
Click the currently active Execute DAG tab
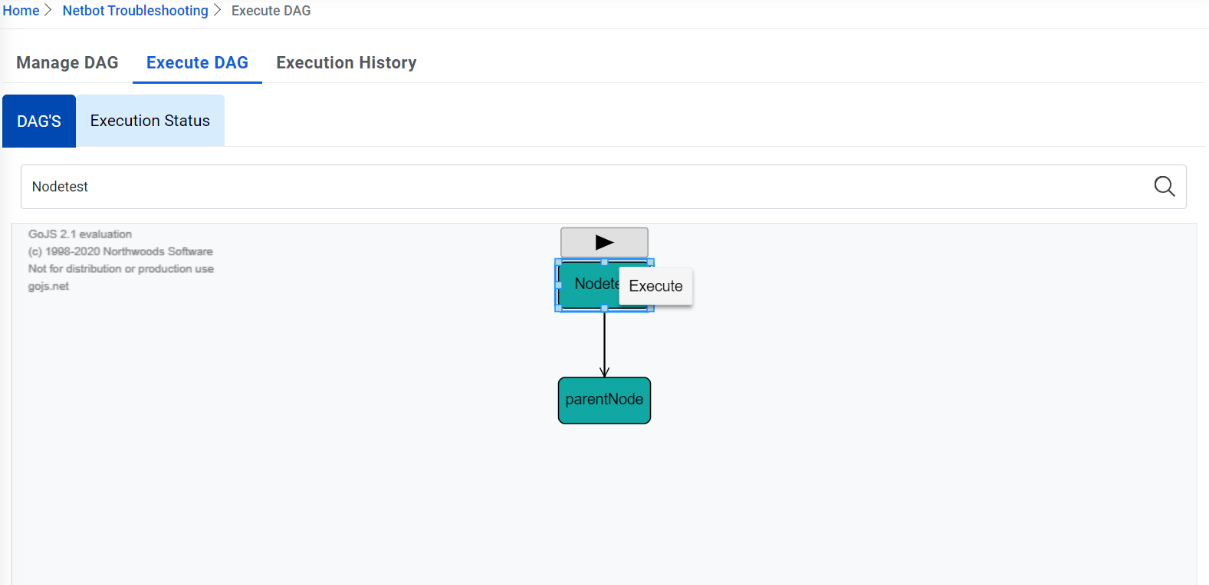pyautogui.click(x=197, y=62)
